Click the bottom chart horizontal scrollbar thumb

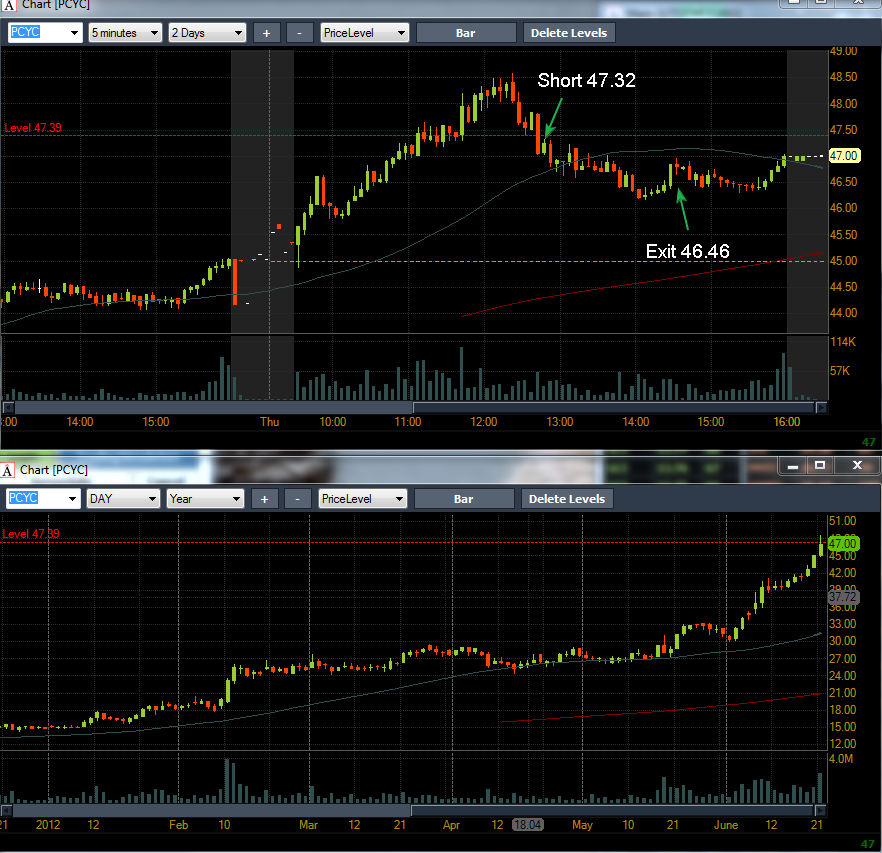[x=613, y=810]
